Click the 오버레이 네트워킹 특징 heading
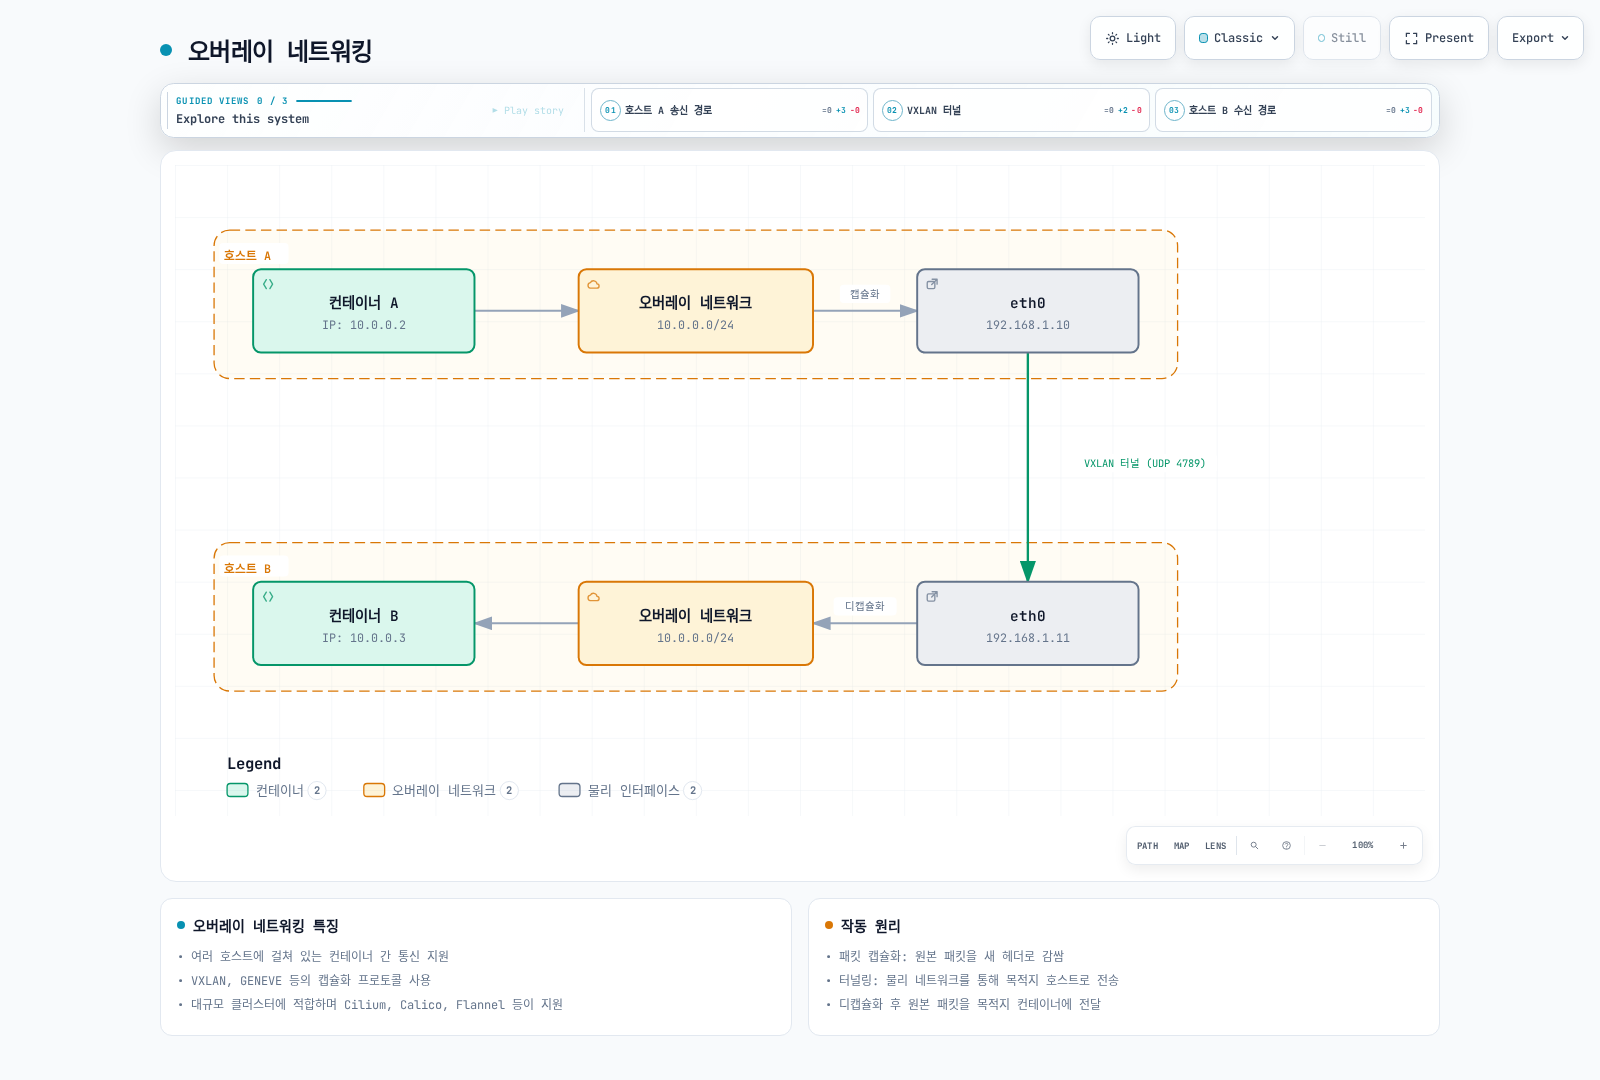 (x=265, y=926)
